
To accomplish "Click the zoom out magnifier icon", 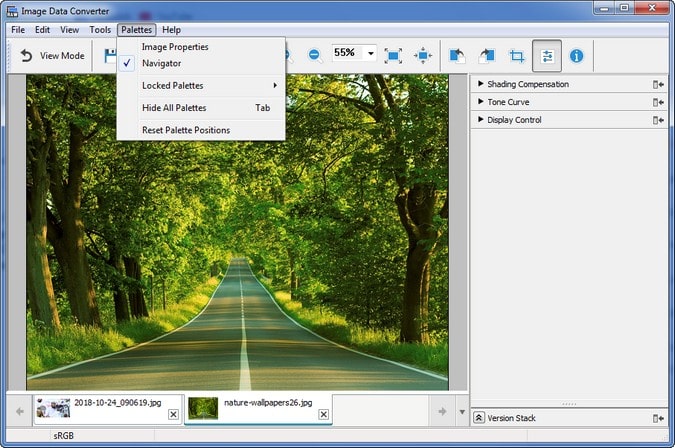I will click(315, 56).
